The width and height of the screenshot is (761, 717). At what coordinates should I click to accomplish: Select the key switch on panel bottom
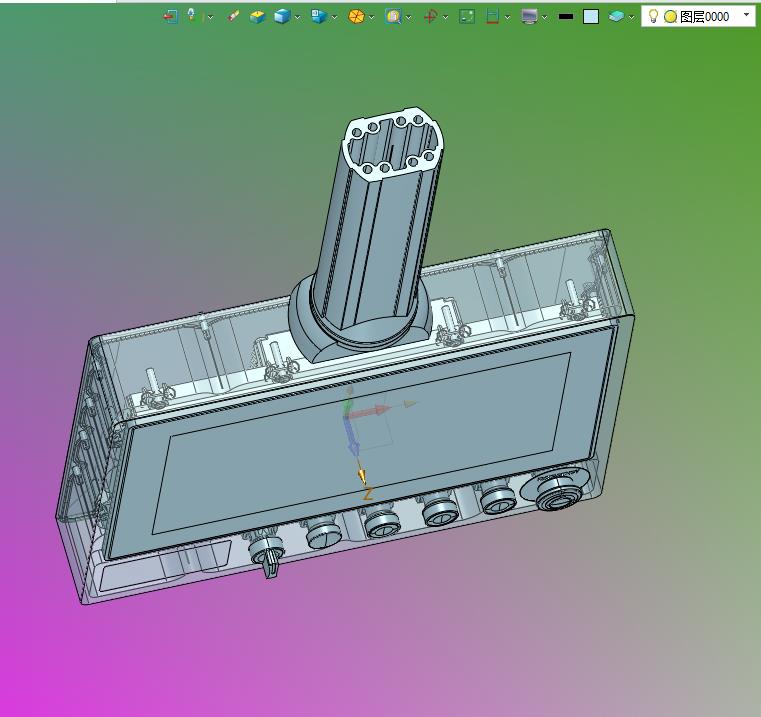click(x=266, y=554)
